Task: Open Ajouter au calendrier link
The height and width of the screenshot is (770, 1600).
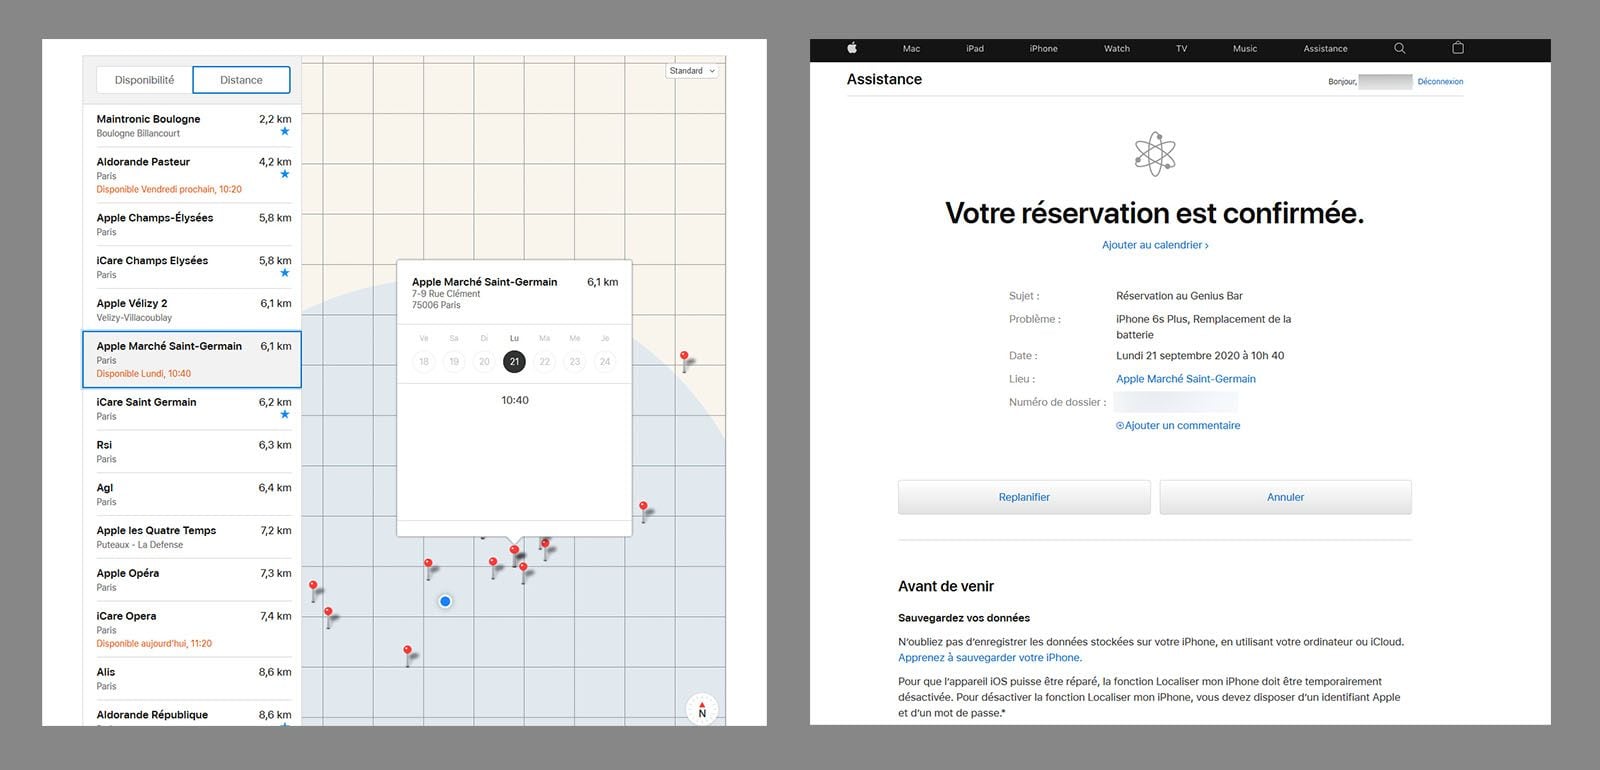Action: coord(1155,245)
